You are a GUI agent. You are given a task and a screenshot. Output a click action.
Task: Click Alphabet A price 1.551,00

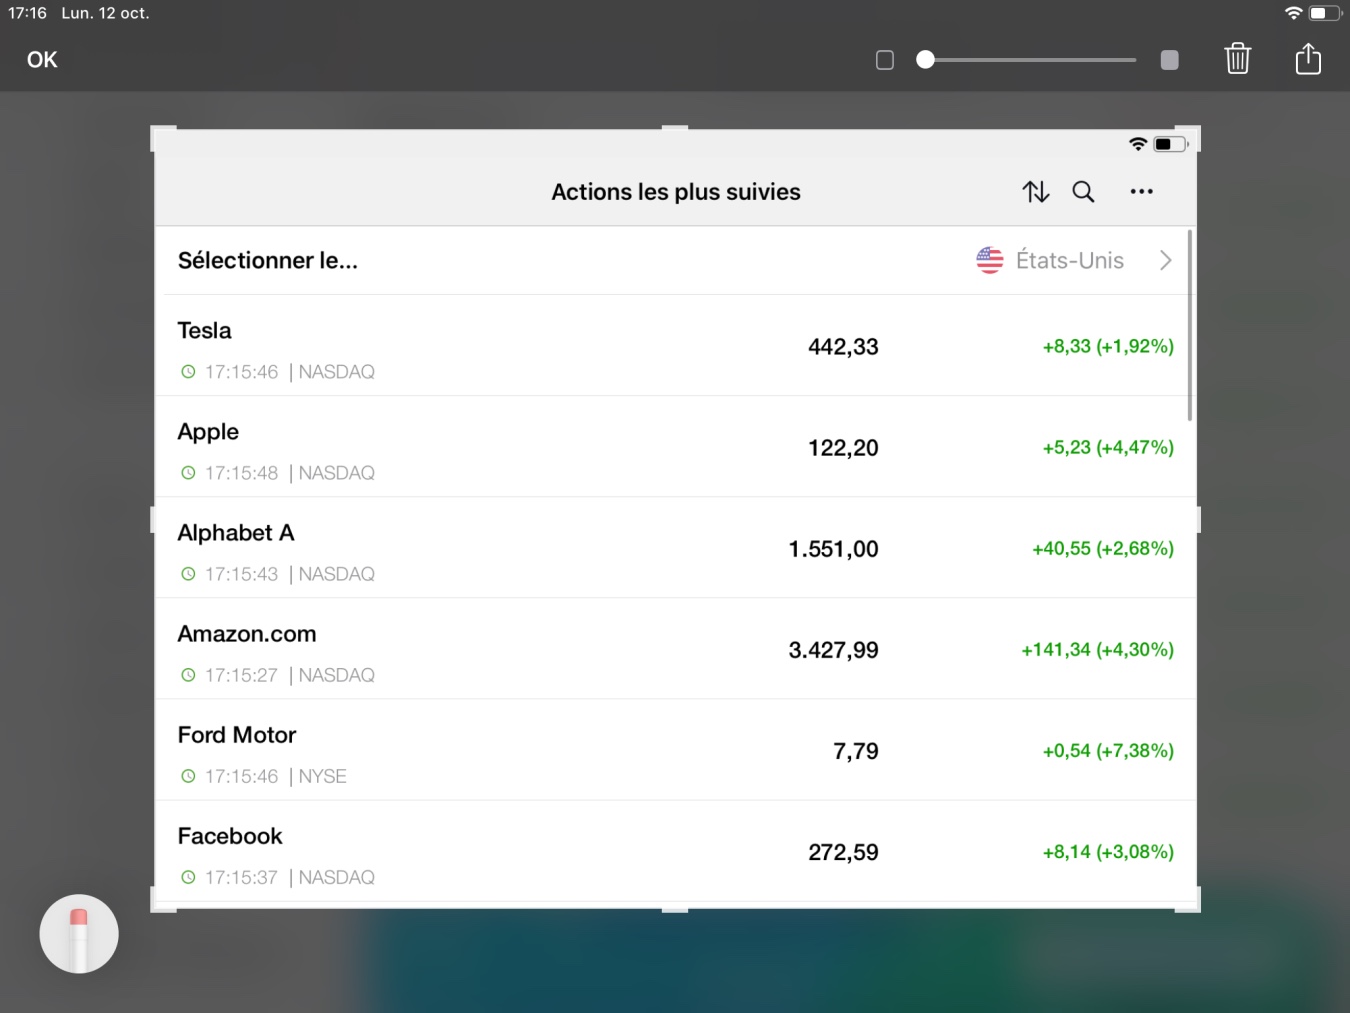pos(833,549)
